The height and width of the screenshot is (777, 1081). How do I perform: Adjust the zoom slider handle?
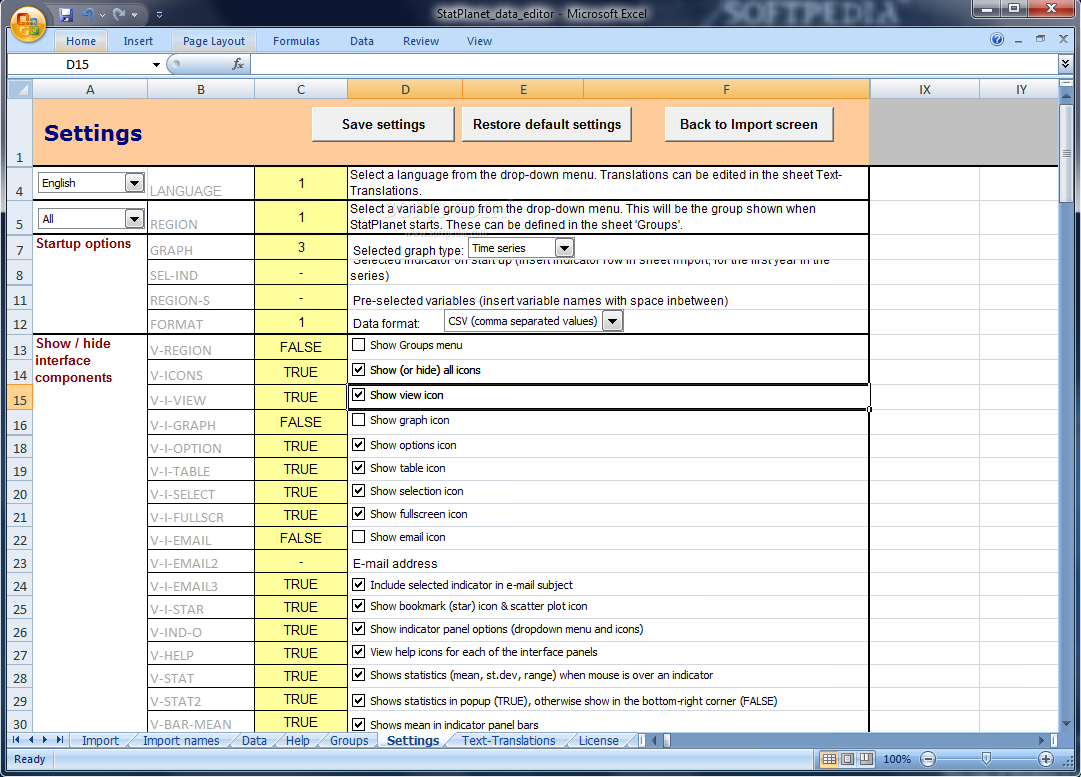[x=987, y=759]
